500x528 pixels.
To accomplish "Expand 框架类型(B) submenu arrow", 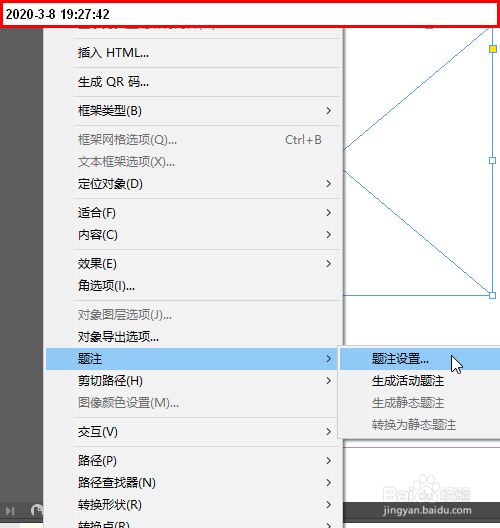I will click(x=329, y=111).
